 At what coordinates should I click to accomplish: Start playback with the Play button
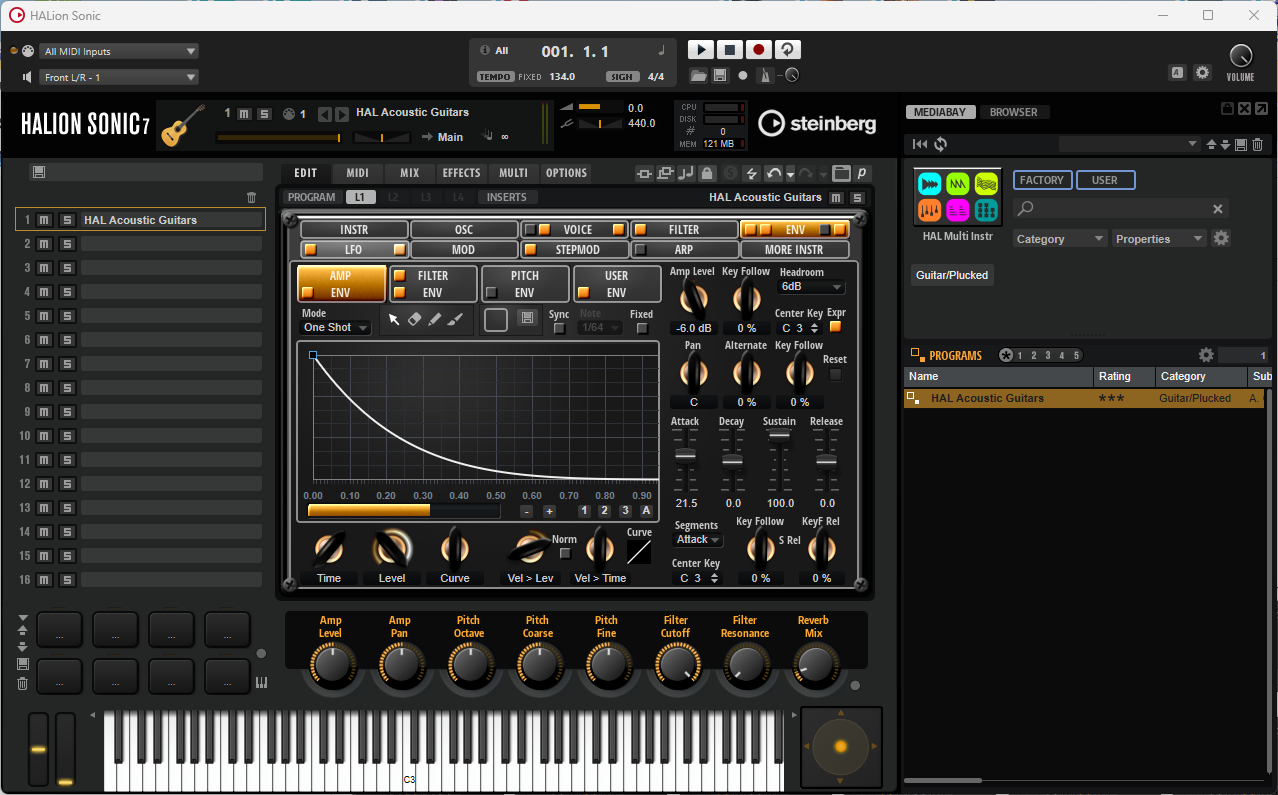(x=701, y=50)
